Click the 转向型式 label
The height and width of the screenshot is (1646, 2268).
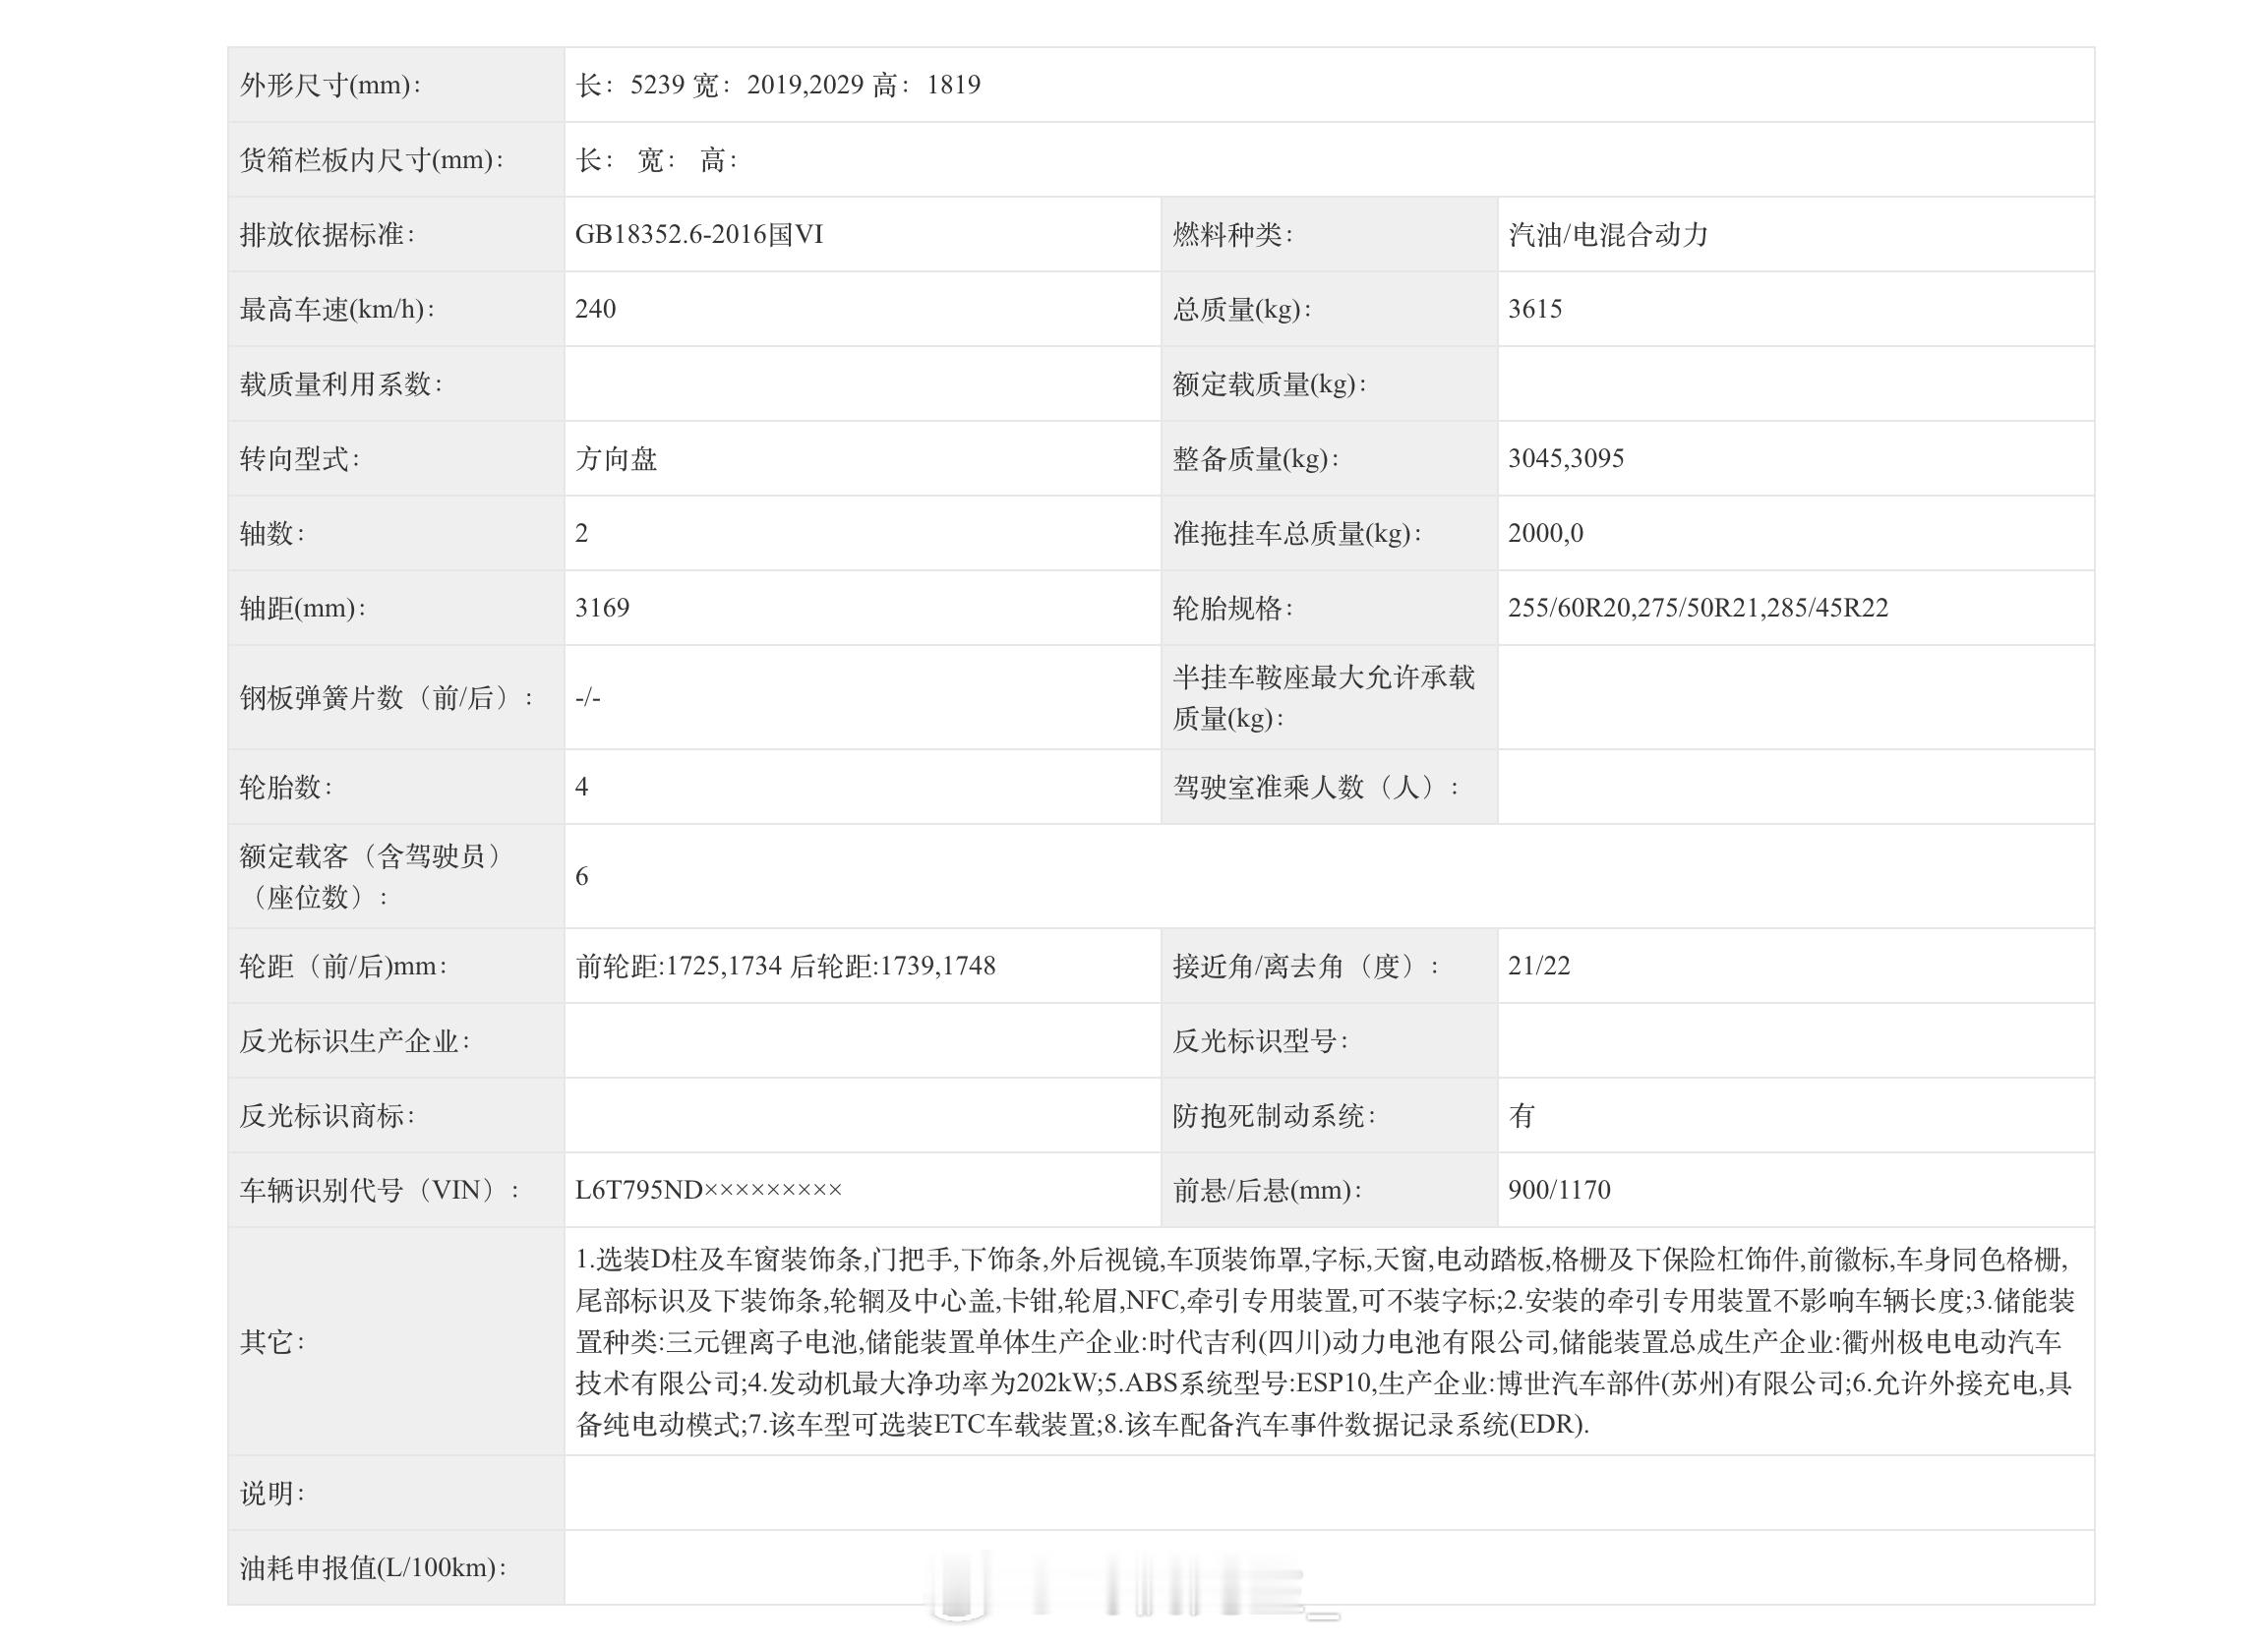point(299,459)
